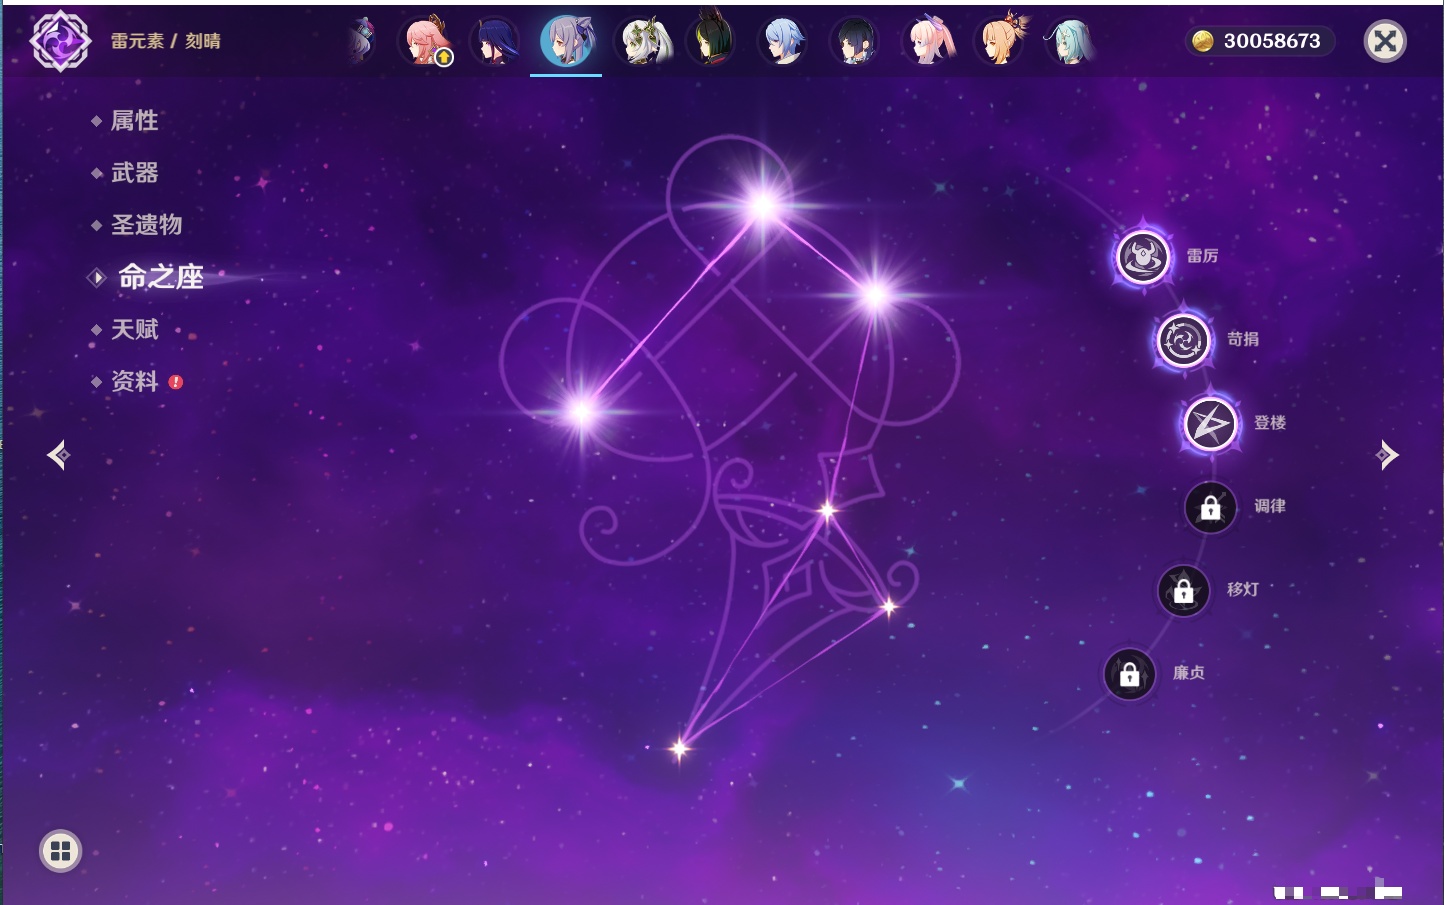Close the character screen with X
1444x905 pixels.
click(1385, 41)
